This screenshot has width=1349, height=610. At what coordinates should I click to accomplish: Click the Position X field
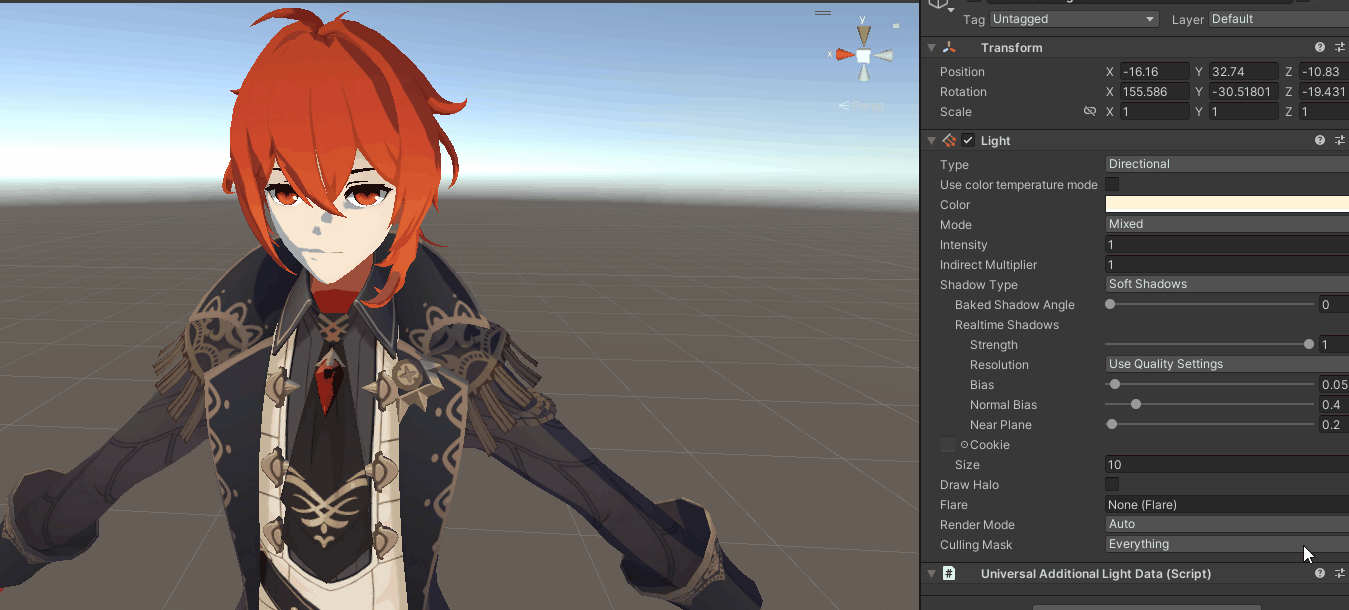pos(1154,72)
